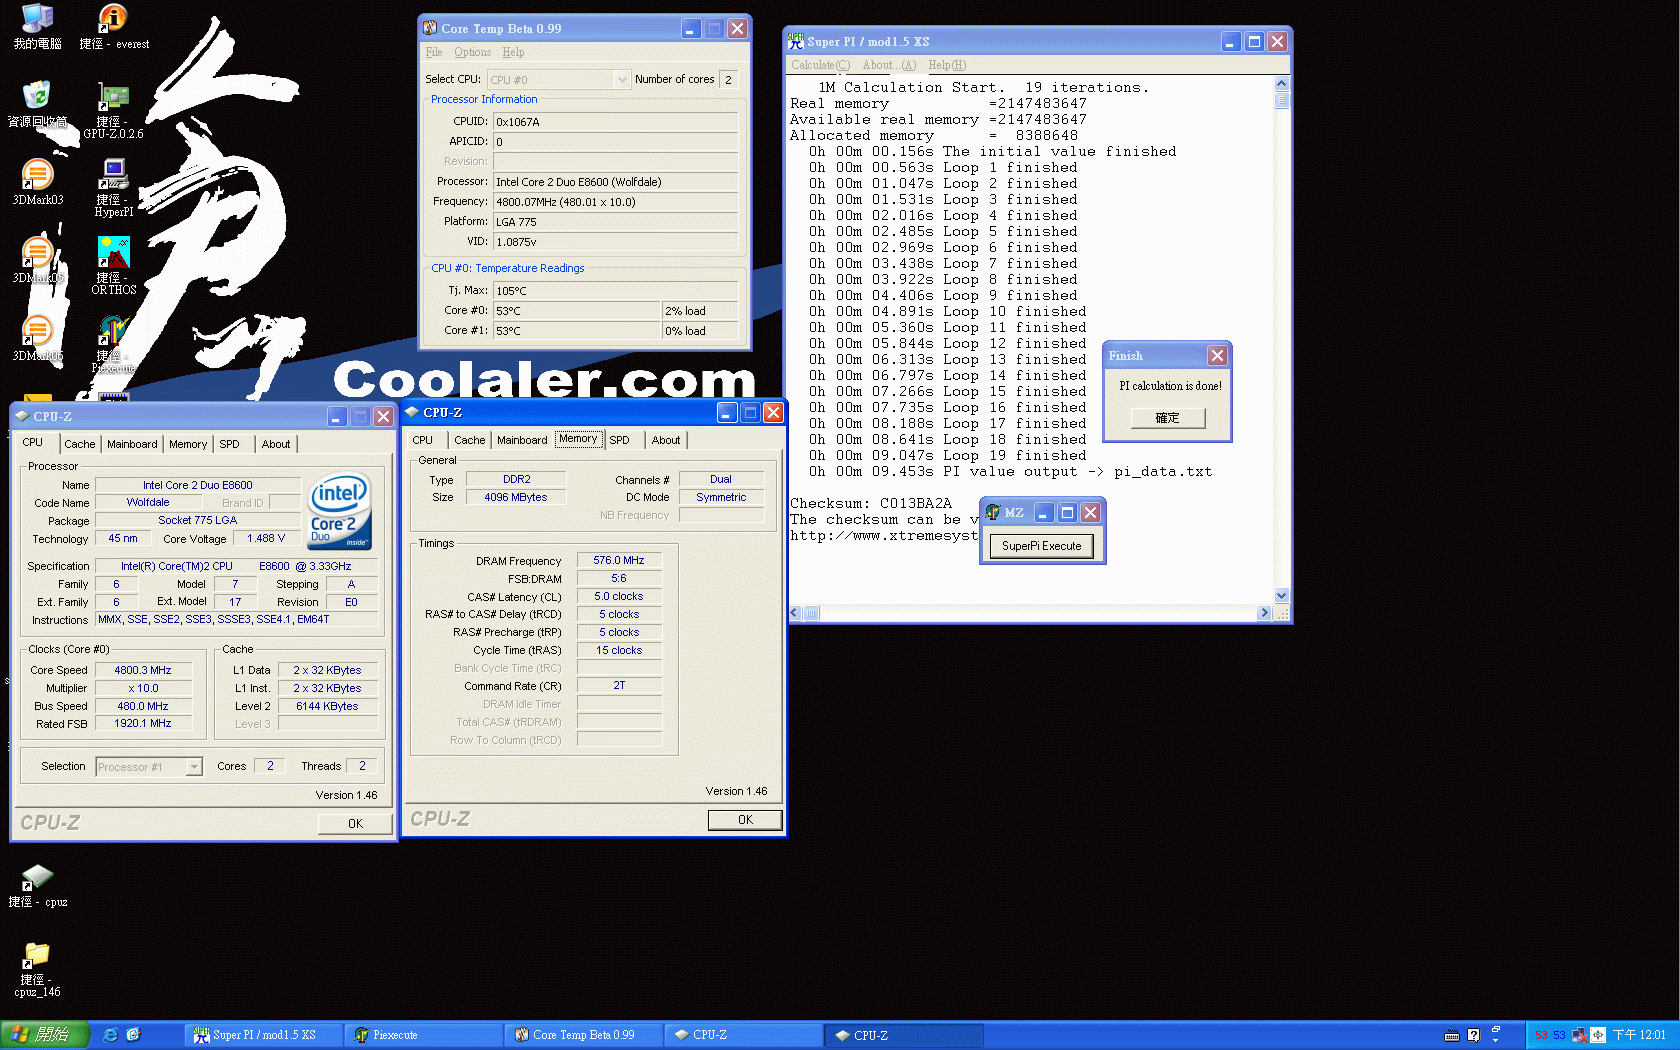Open the help icon in system tray

(1473, 1035)
